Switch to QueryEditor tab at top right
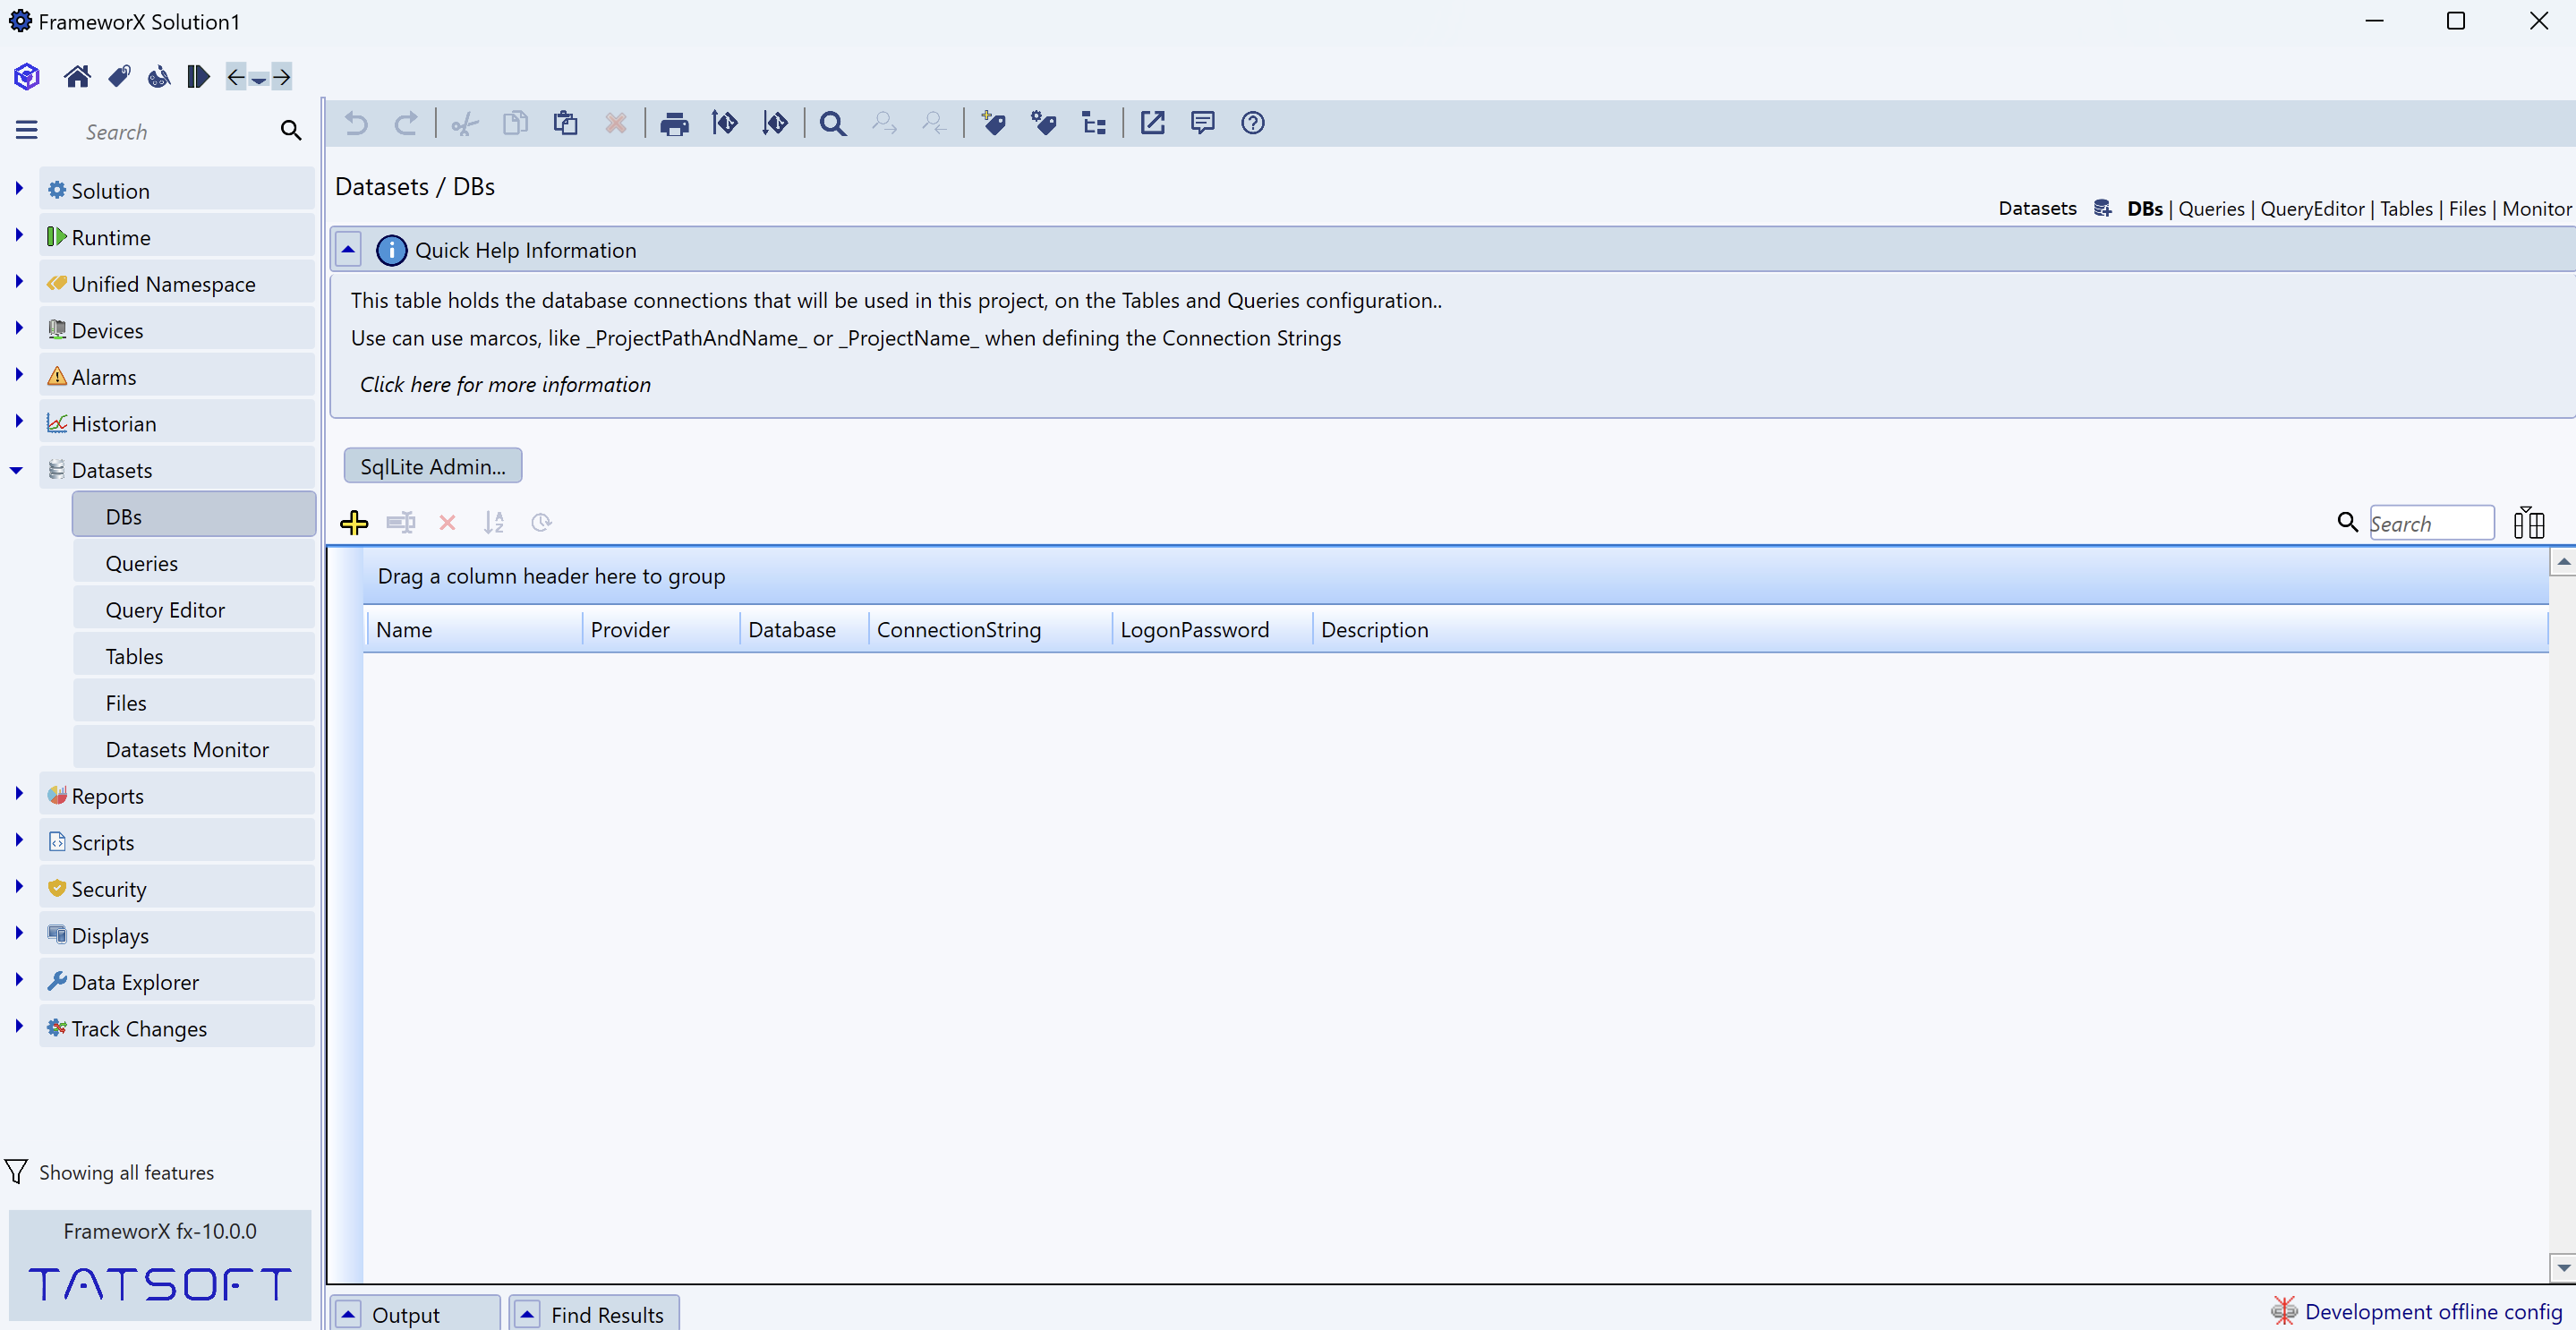The image size is (2576, 1330). (x=2312, y=208)
